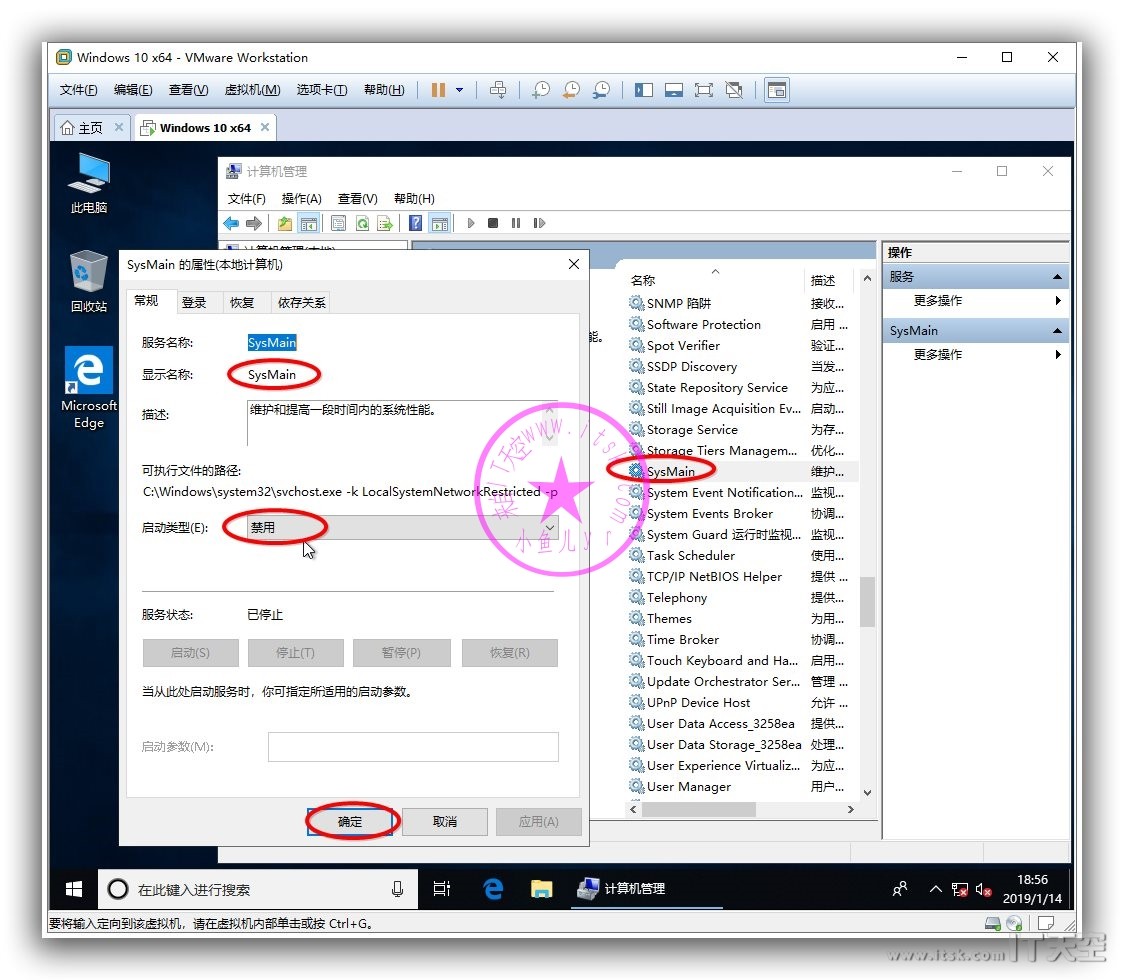
Task: Click the Pause Service toolbar icon
Action: pos(516,224)
